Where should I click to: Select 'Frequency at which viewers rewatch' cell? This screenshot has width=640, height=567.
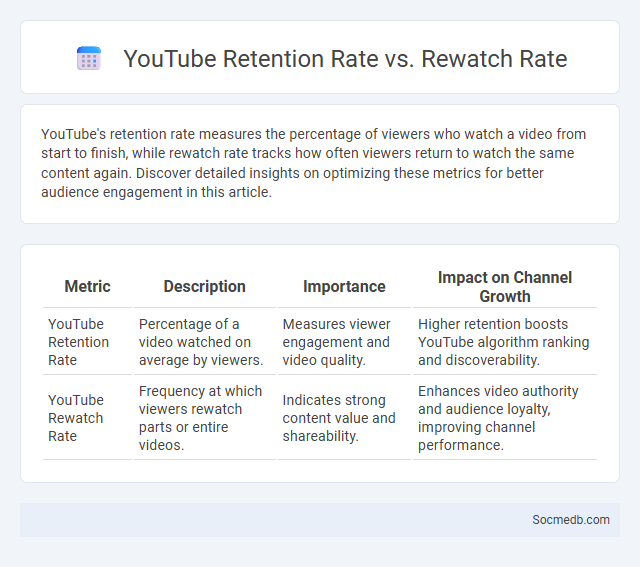point(204,418)
